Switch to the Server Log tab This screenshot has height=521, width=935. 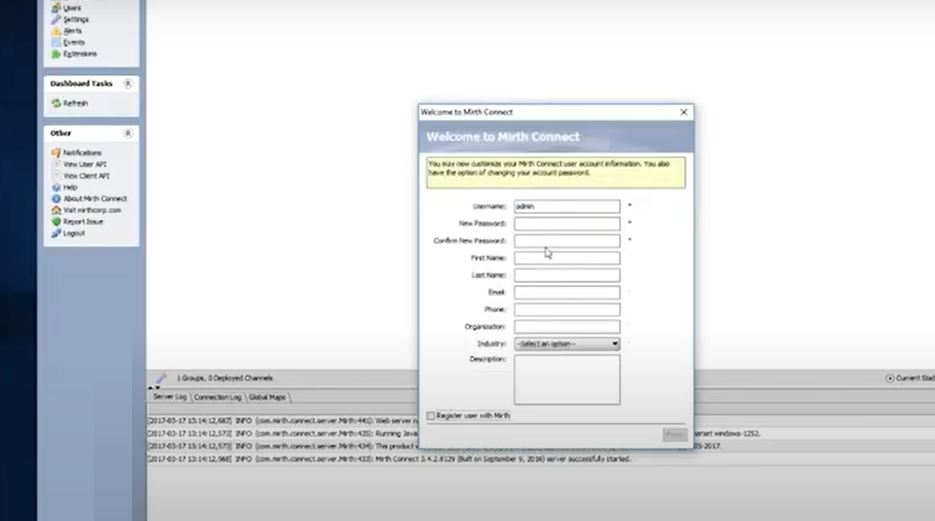click(170, 397)
